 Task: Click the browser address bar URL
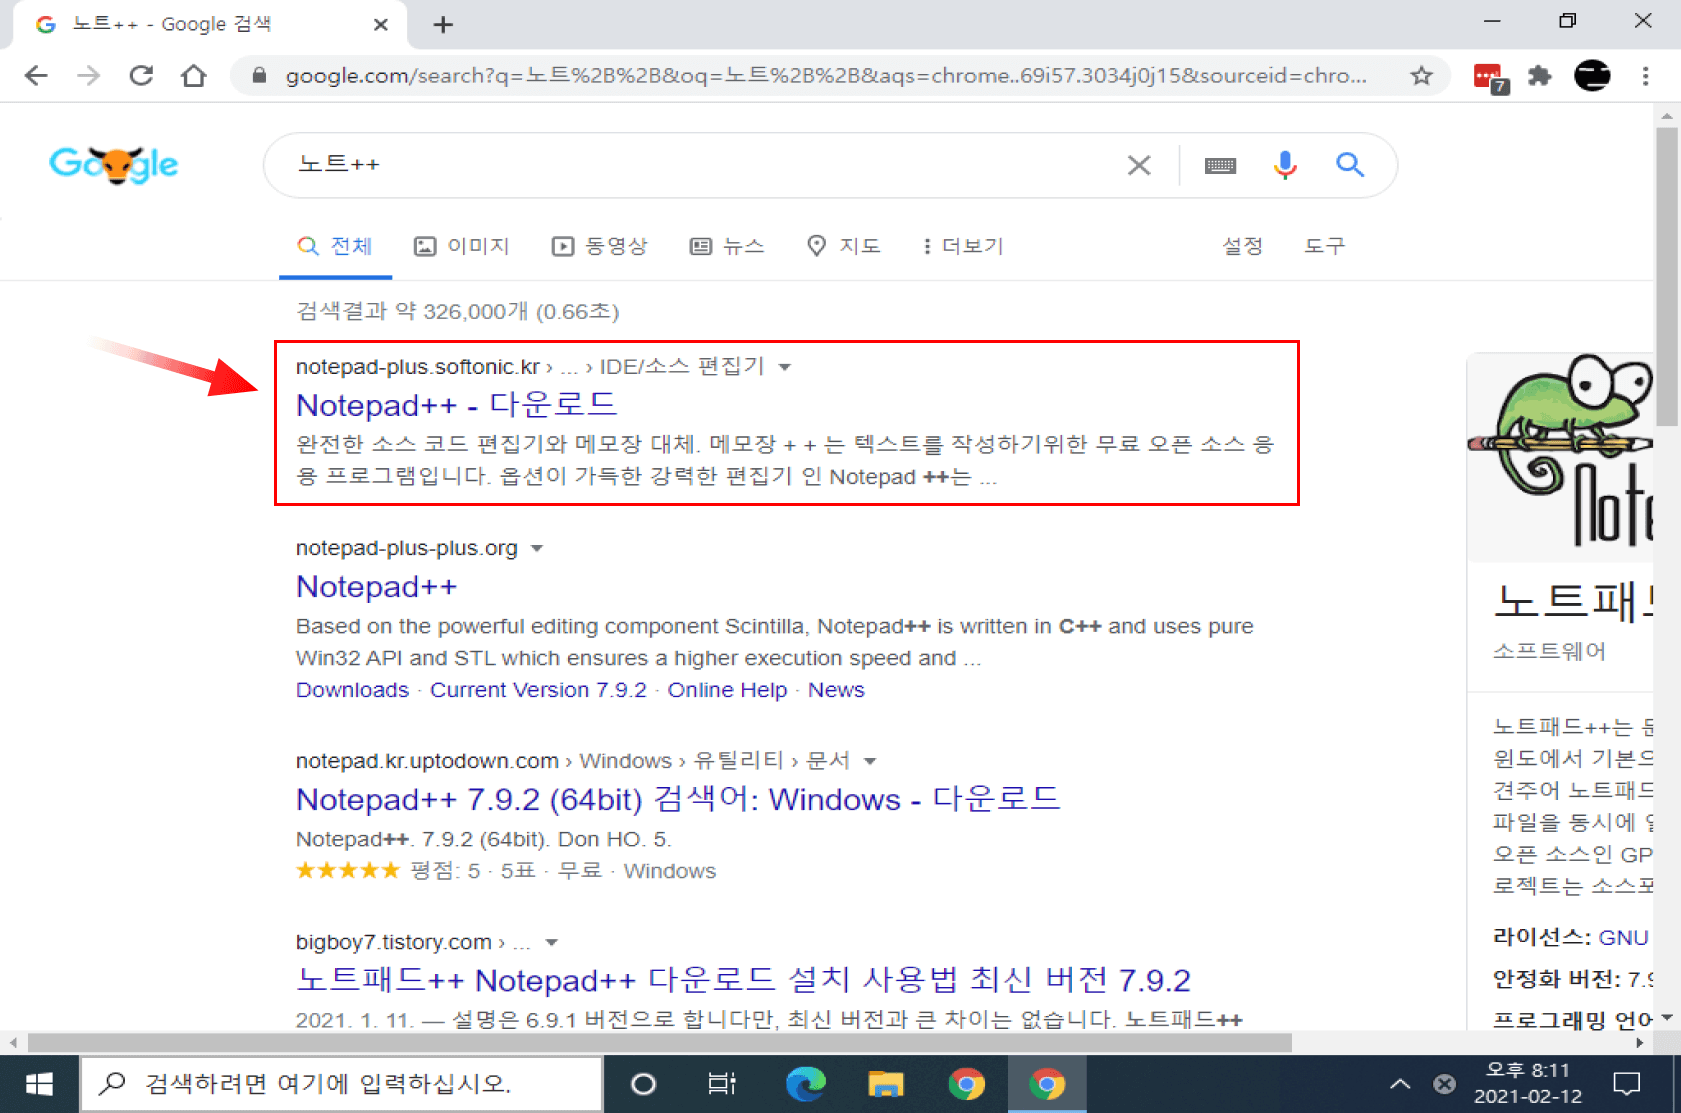(x=825, y=76)
